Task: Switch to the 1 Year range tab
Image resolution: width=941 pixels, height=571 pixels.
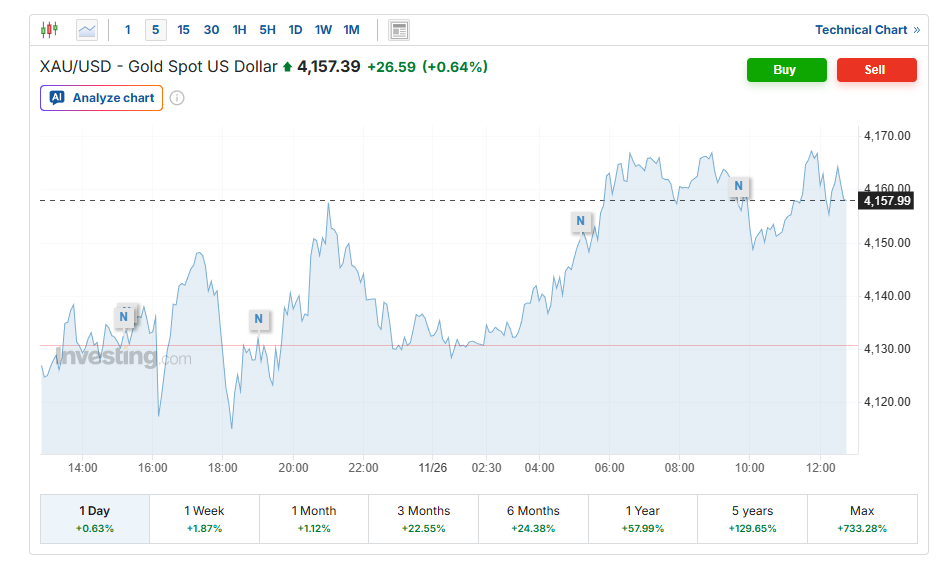Action: (x=642, y=518)
